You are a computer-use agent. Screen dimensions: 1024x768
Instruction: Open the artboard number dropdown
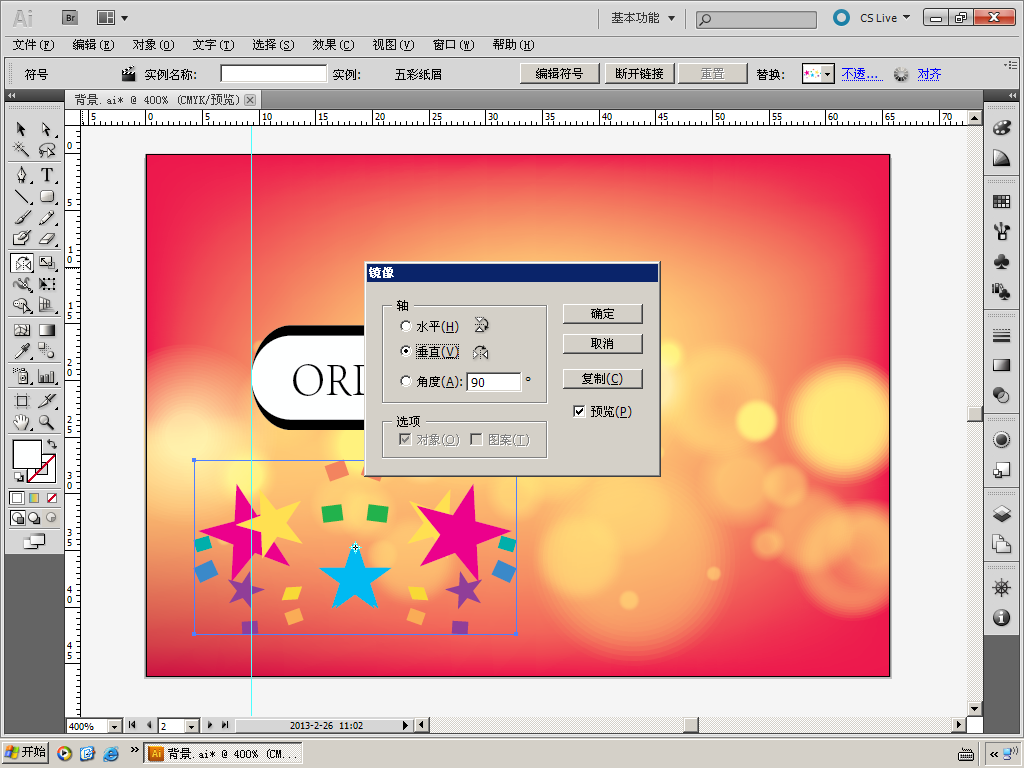[191, 726]
